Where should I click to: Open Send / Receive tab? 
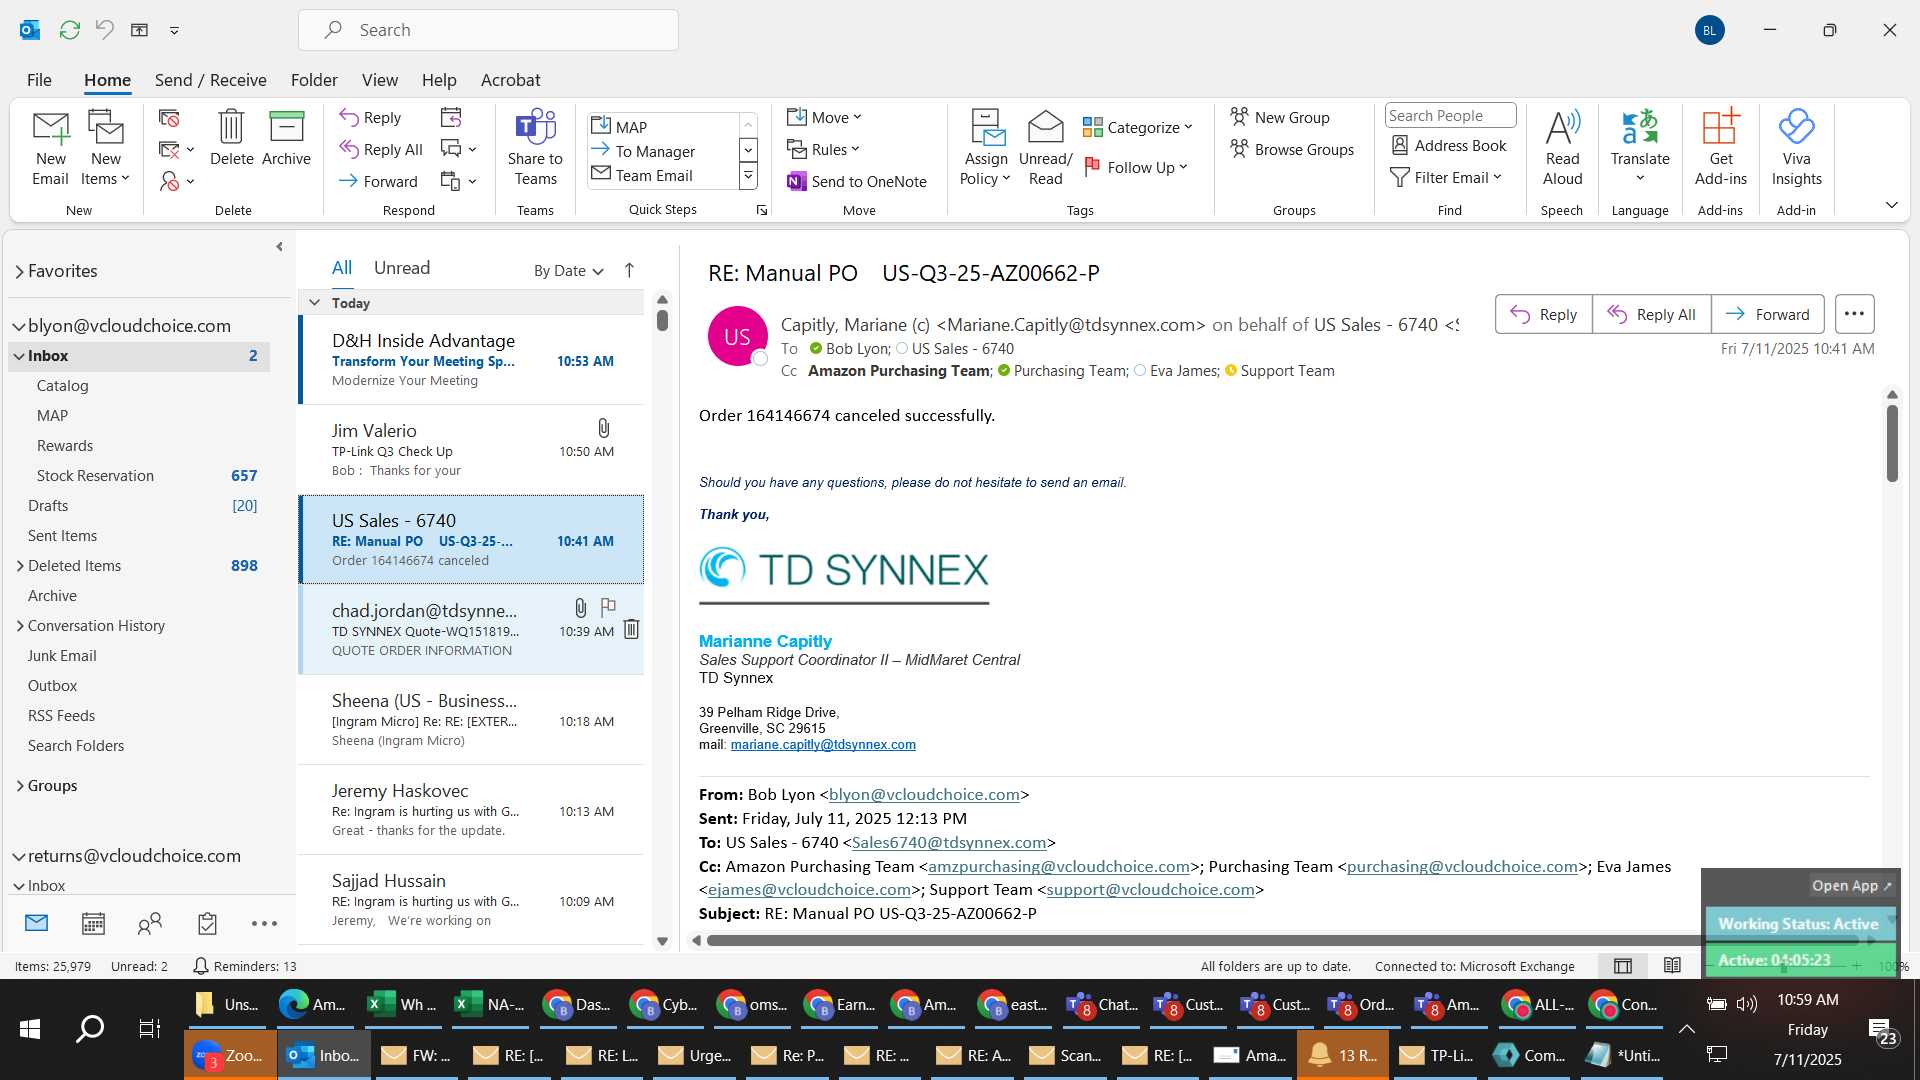(x=210, y=80)
